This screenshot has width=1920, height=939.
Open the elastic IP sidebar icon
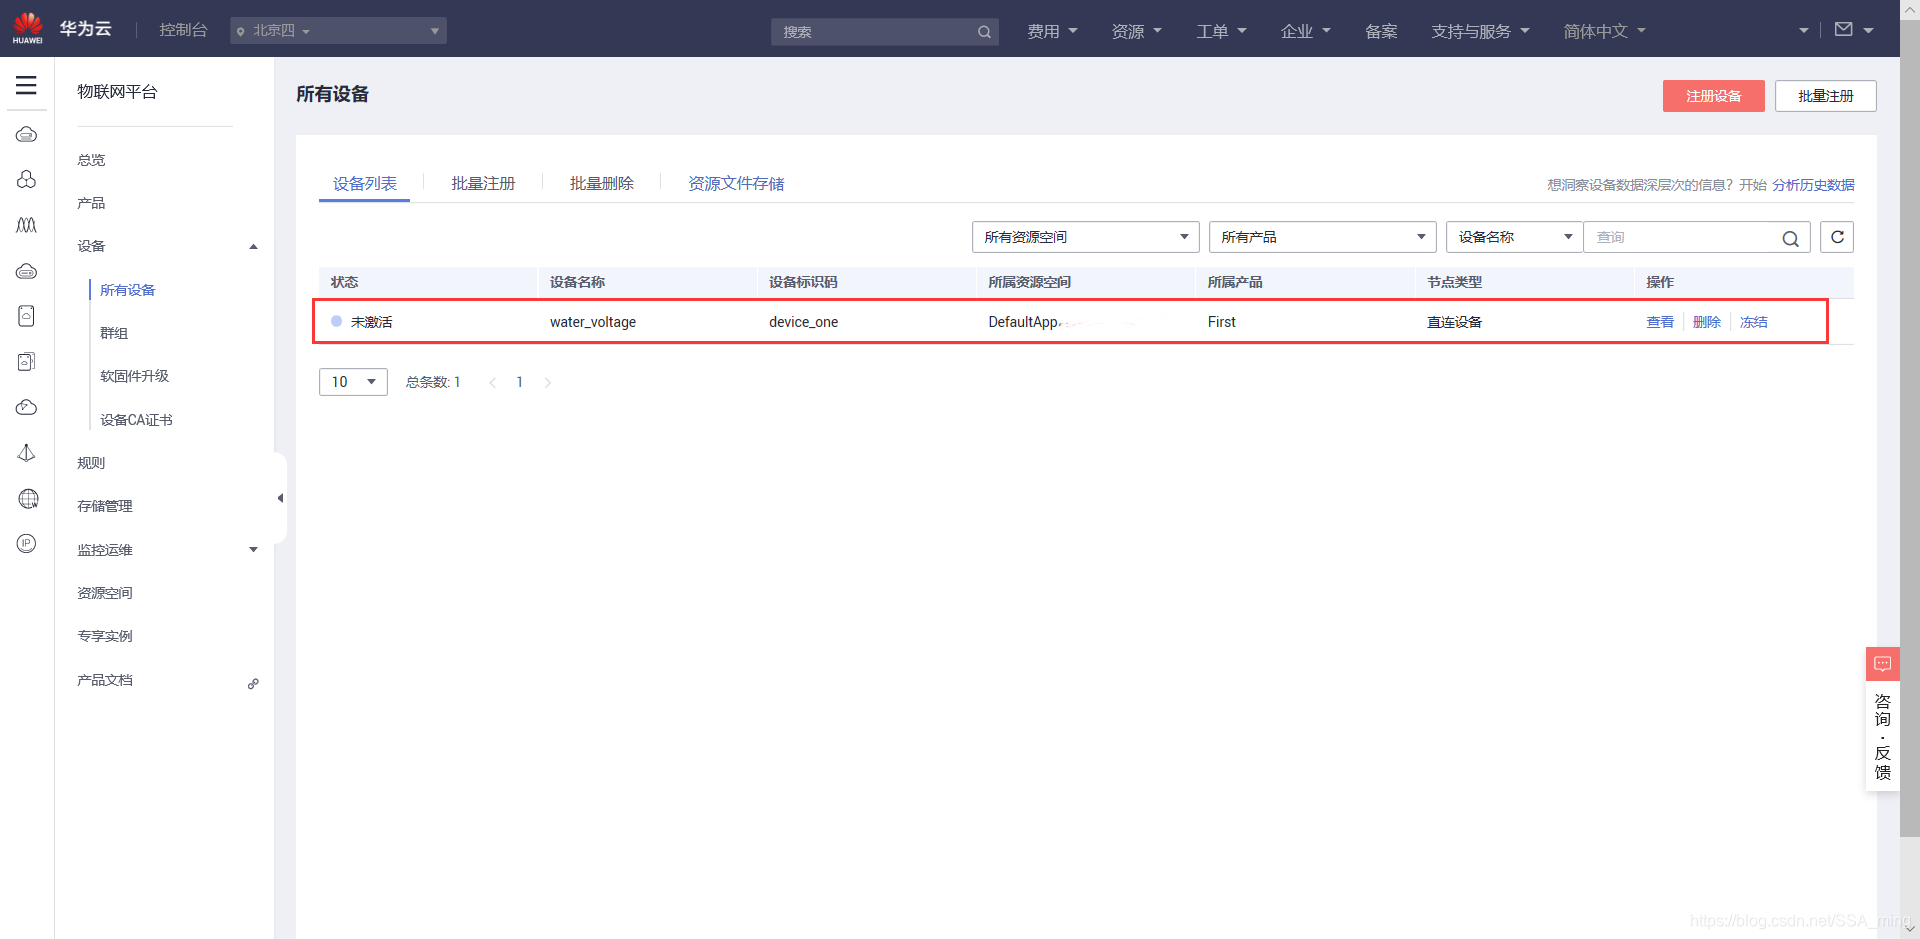[27, 543]
